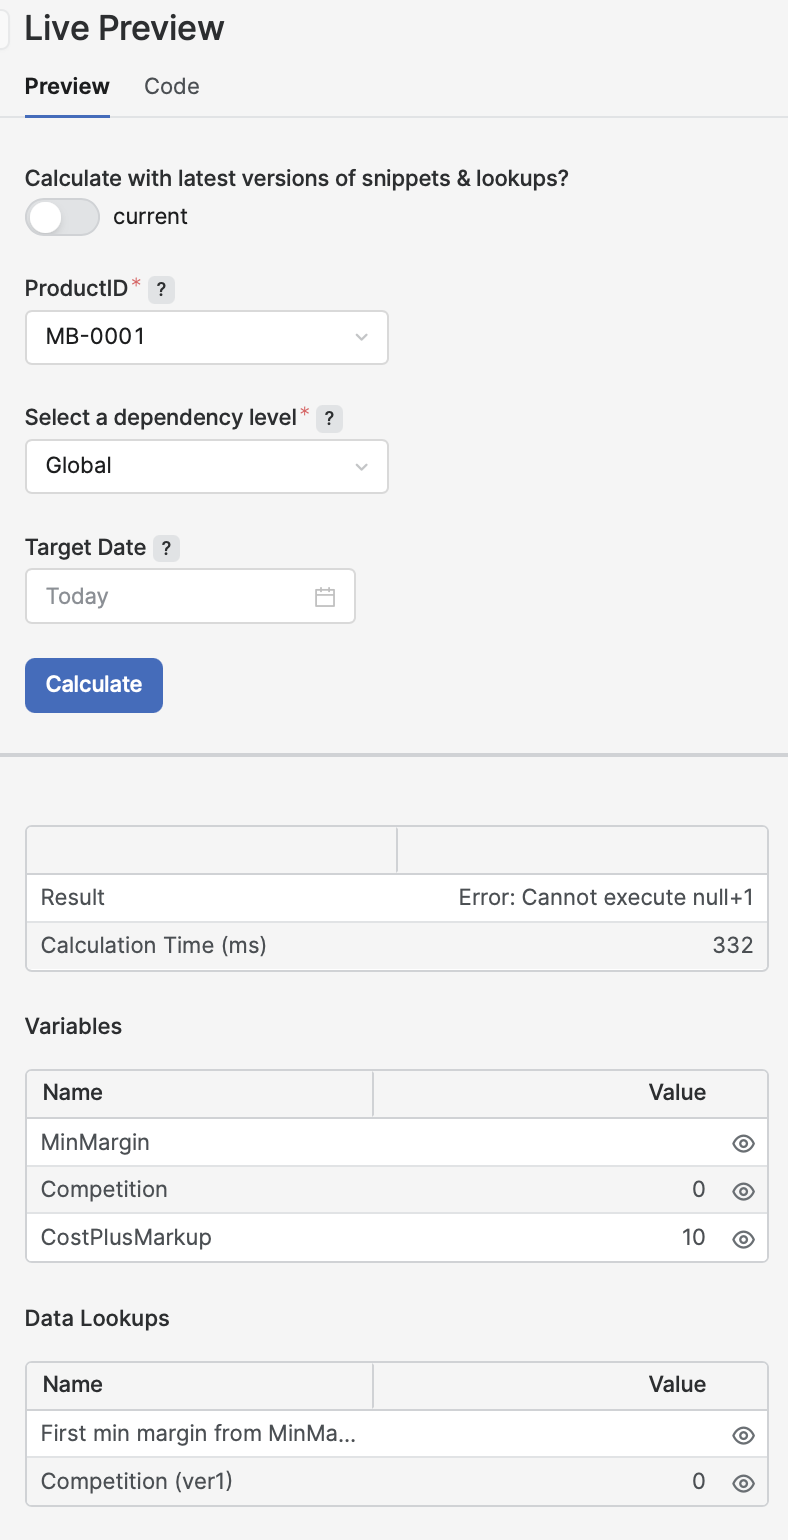The height and width of the screenshot is (1540, 788).
Task: Toggle the latest versions switch
Action: coord(62,217)
